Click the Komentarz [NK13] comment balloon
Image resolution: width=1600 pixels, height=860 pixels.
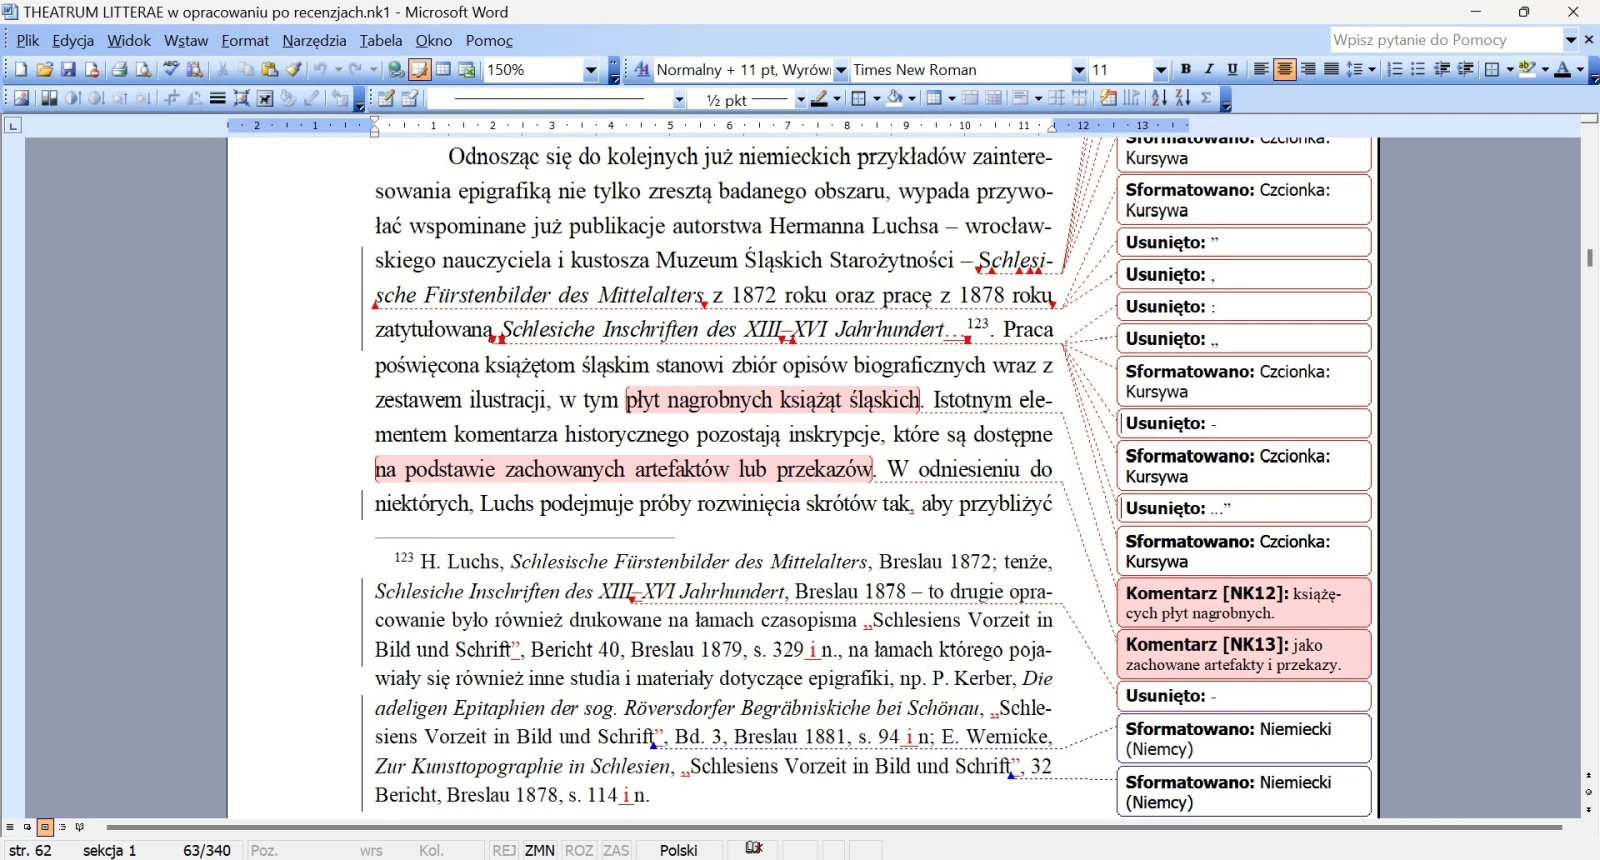pos(1243,654)
